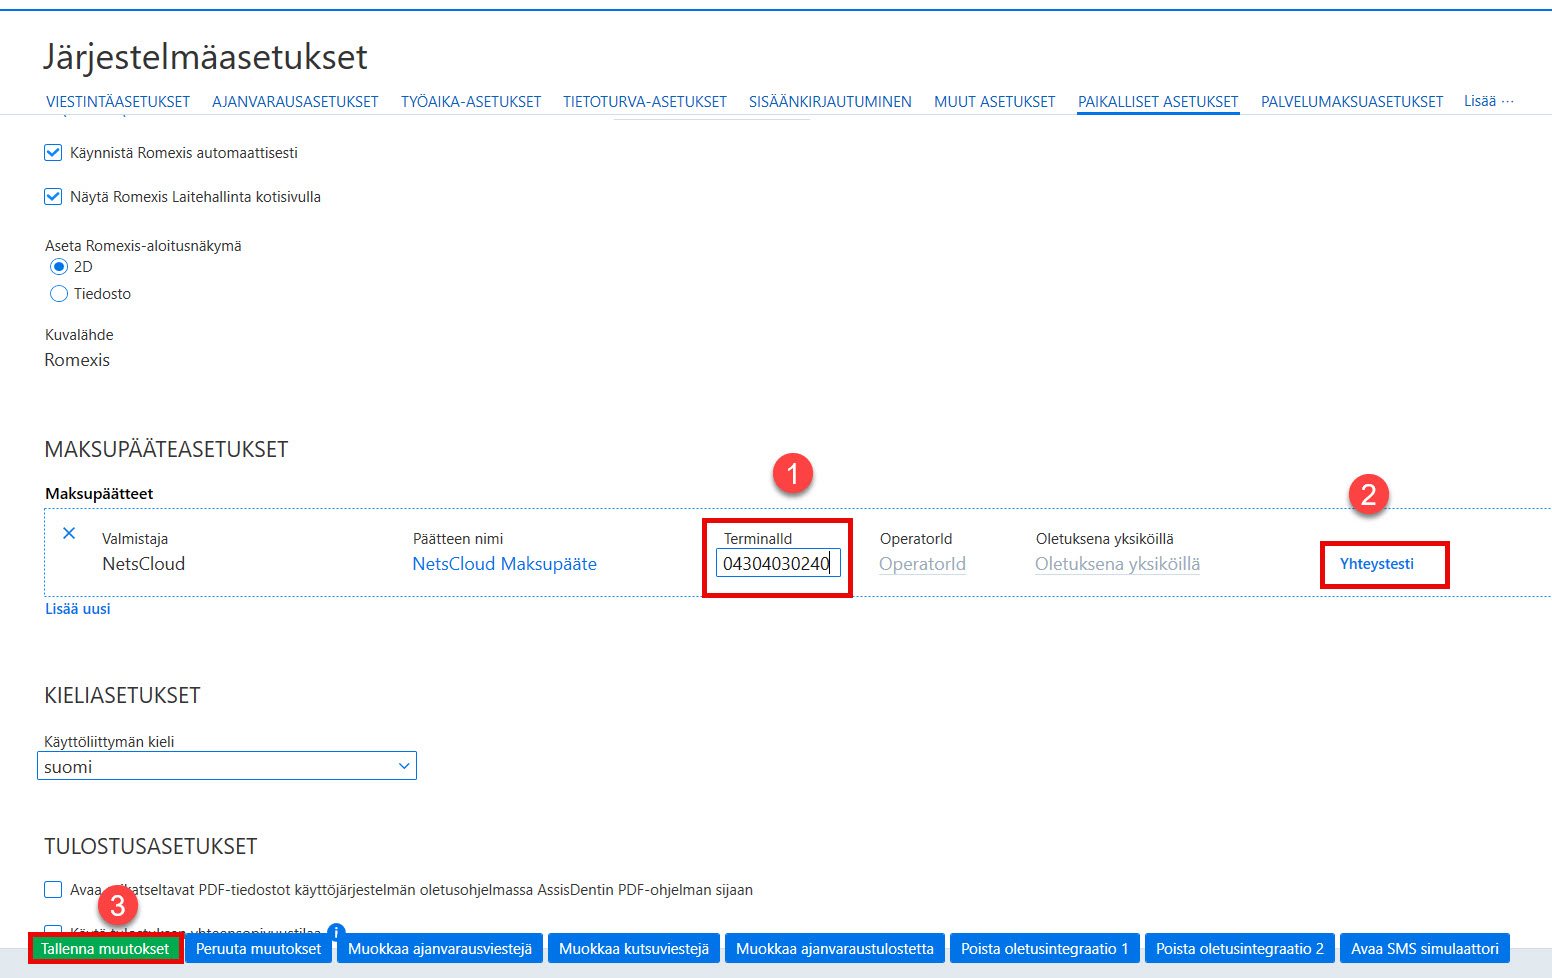Click Poista oletusintegraatio 1 button
This screenshot has height=978, width=1552.
(1045, 949)
